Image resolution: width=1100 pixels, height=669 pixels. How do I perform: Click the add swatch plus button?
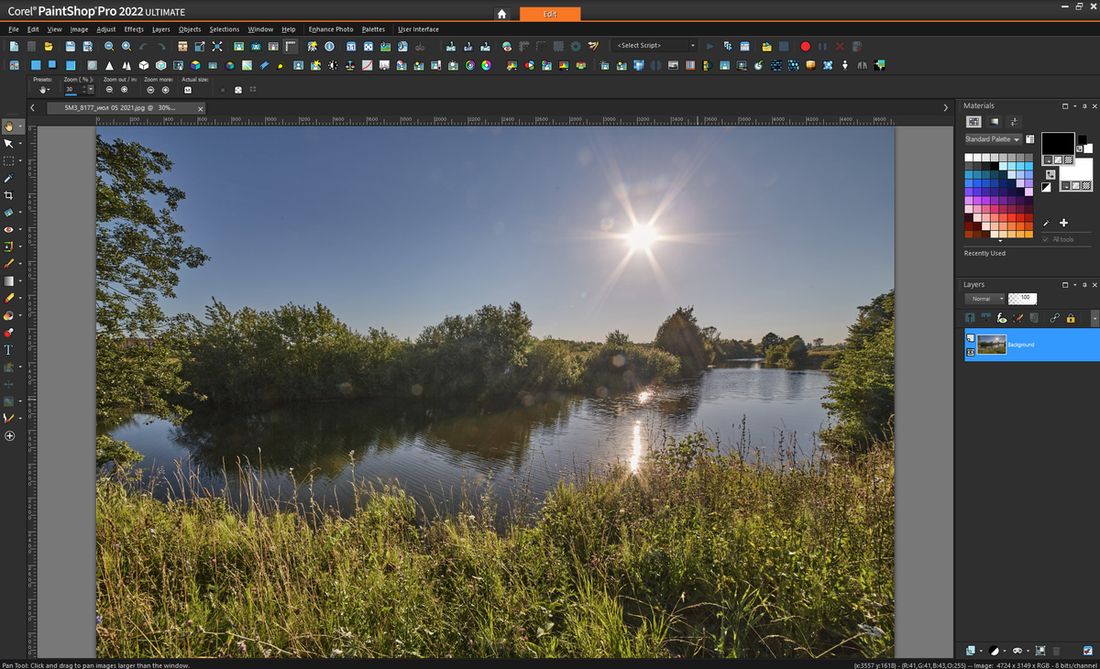point(1064,223)
